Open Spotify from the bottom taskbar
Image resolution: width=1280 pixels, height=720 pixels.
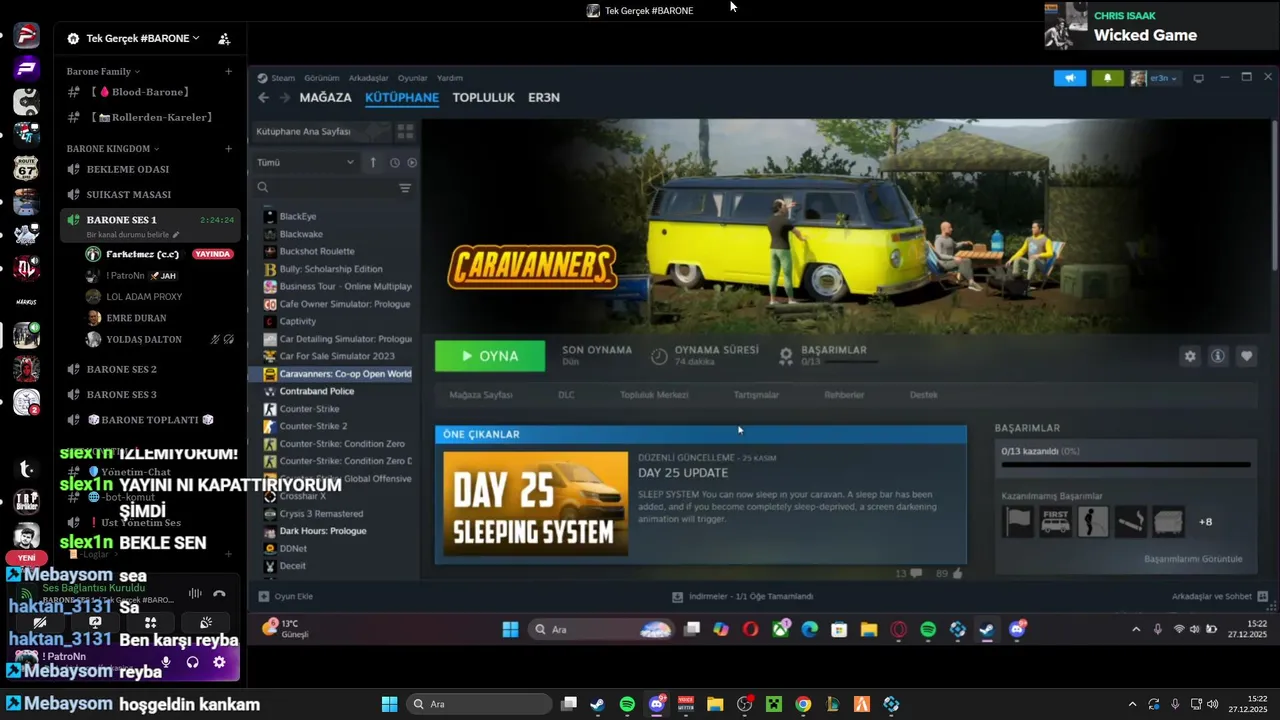pos(627,704)
